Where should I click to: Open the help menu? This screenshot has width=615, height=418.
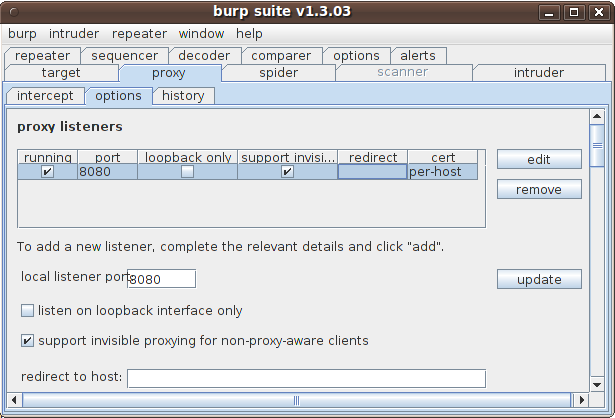[x=249, y=34]
